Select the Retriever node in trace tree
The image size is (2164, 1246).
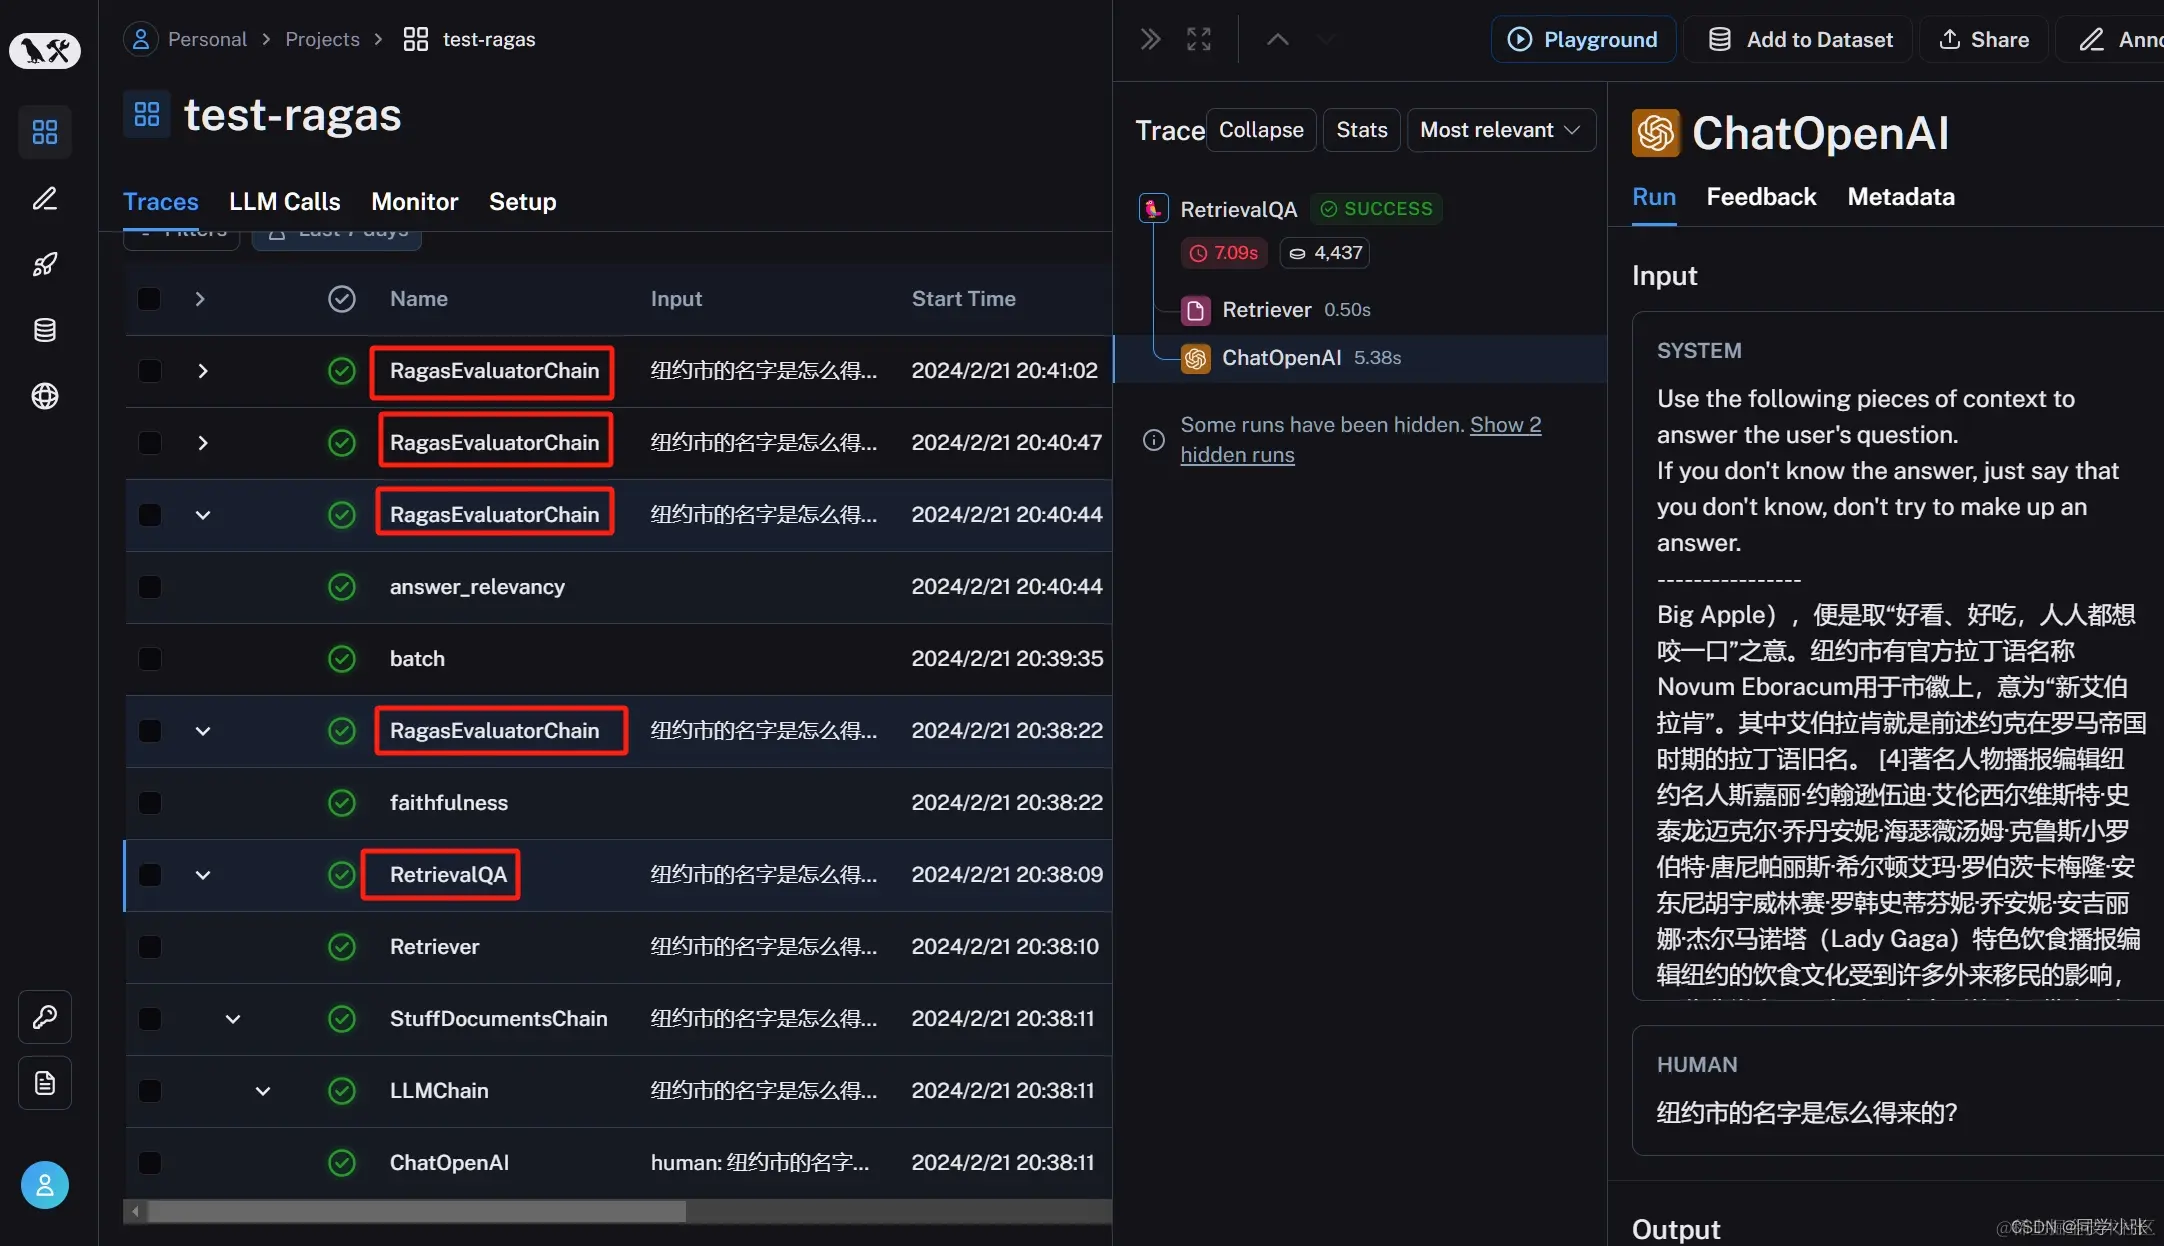[x=1266, y=310]
